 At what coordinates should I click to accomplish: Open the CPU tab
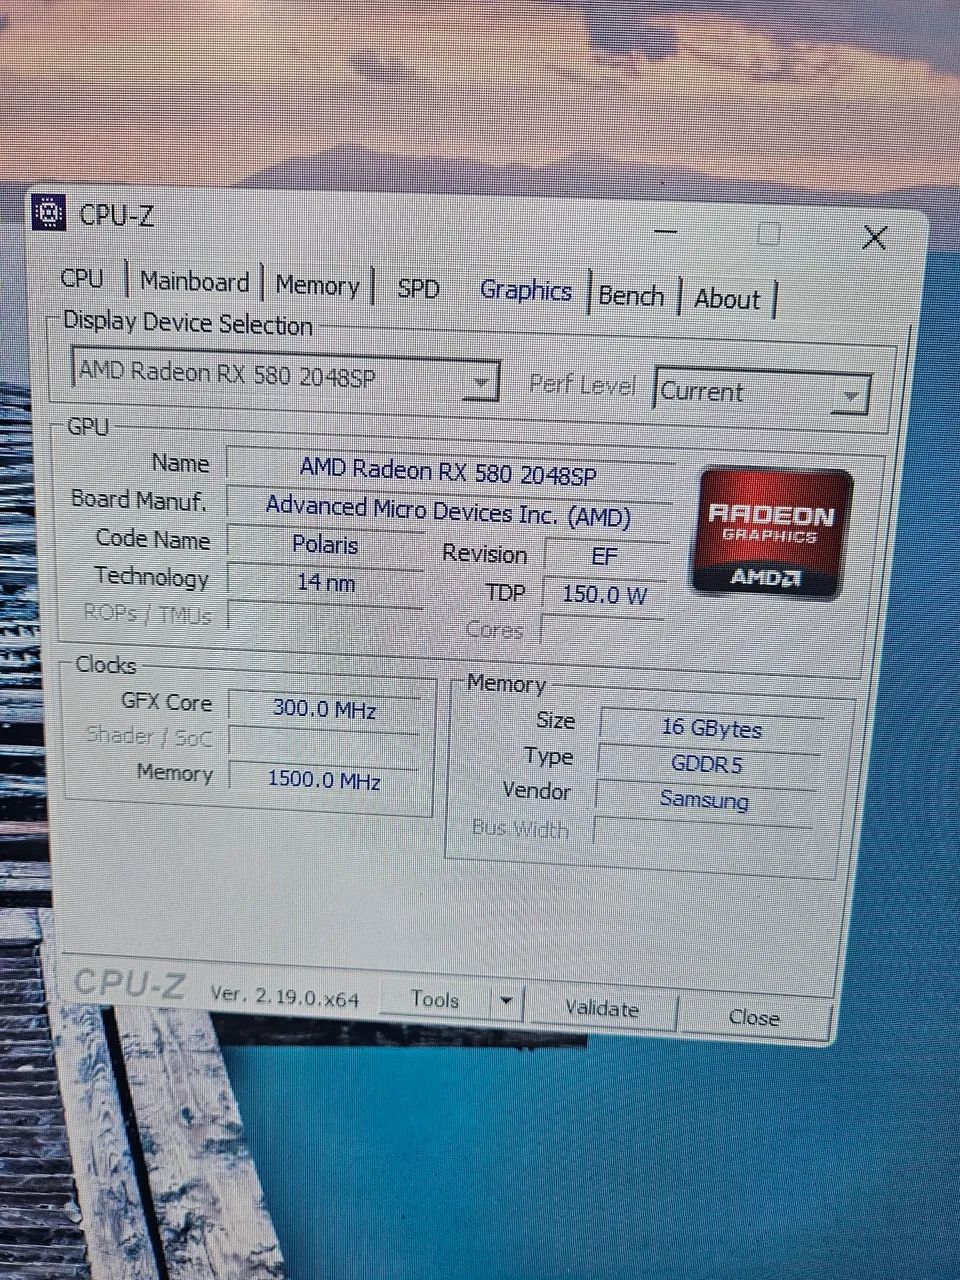[x=82, y=278]
